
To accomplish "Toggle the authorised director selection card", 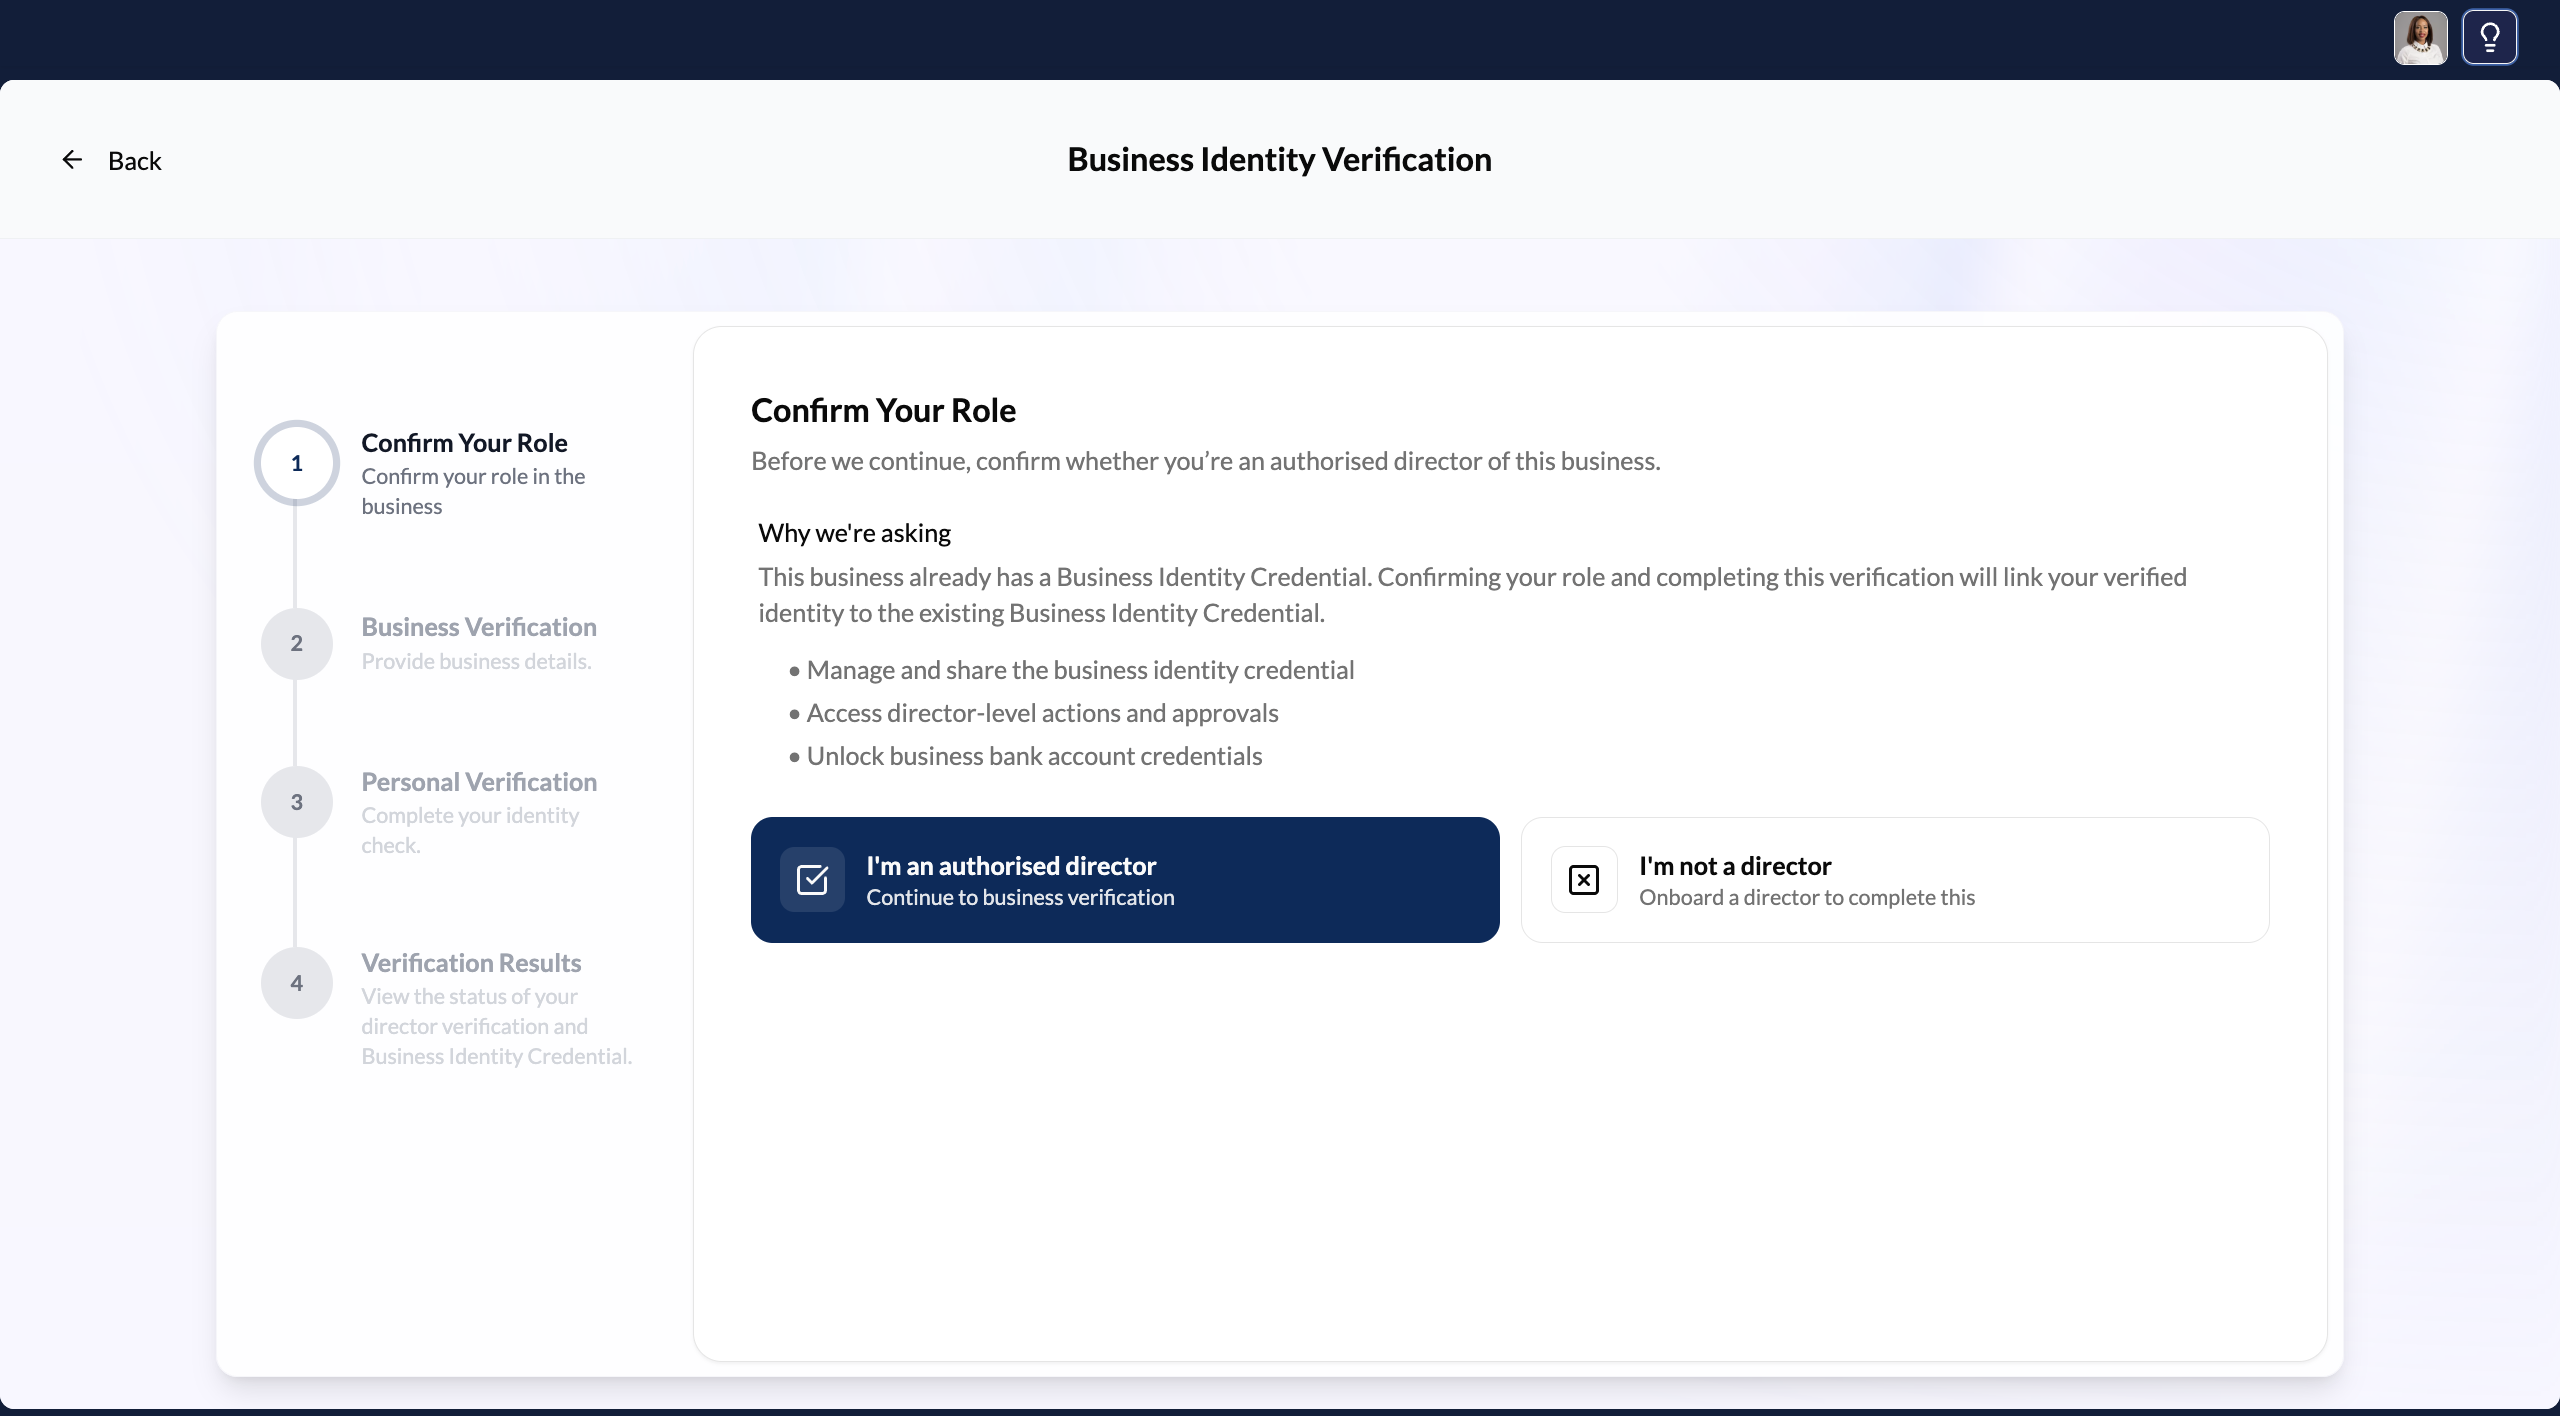I will [x=1125, y=879].
